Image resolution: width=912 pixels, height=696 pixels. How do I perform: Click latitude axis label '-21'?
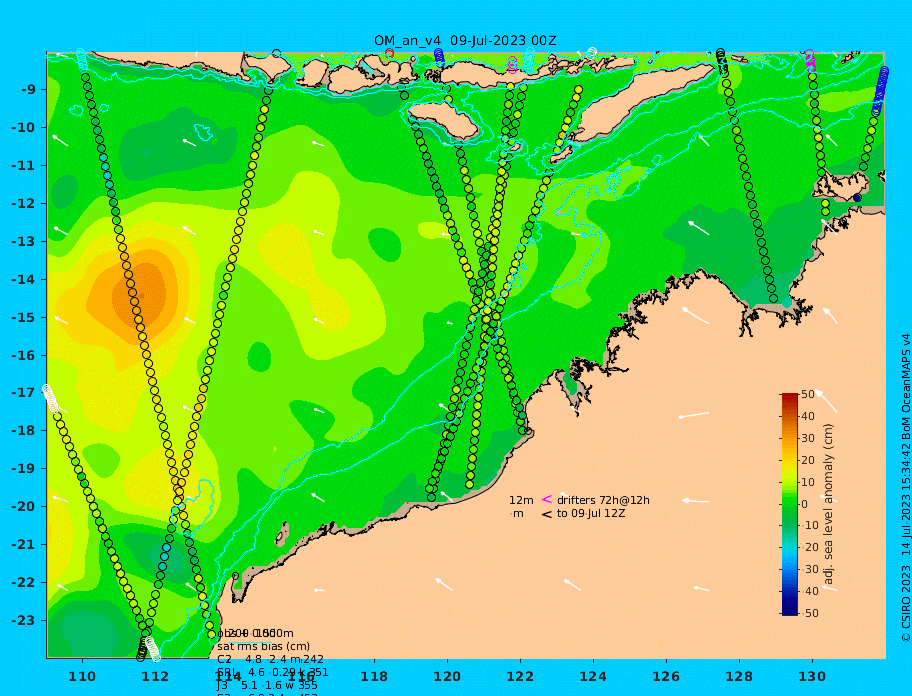tap(23, 545)
